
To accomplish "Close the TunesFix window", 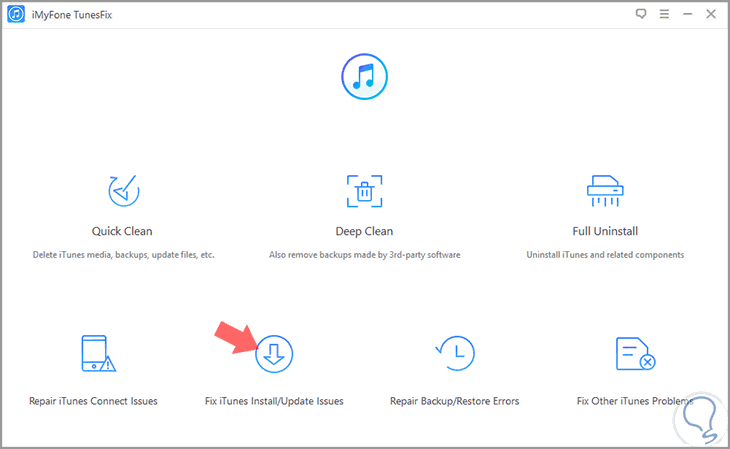I will [711, 14].
